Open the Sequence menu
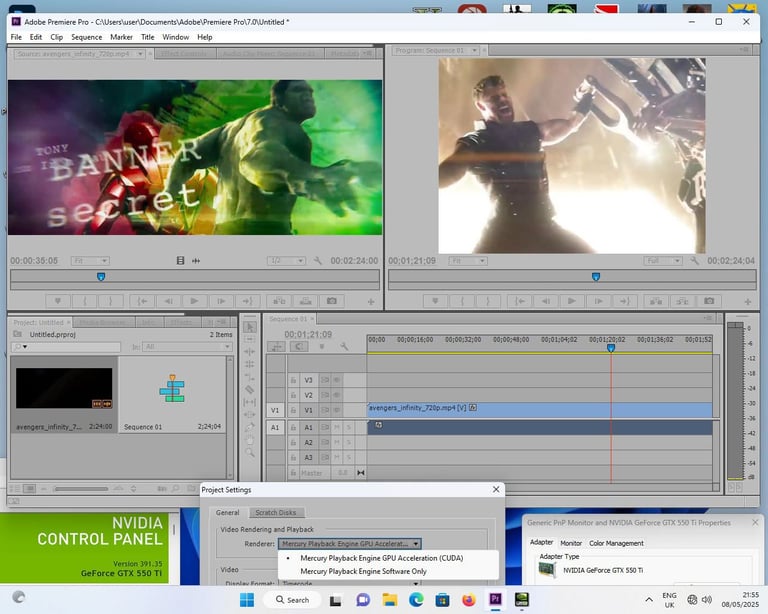This screenshot has height=614, width=768. (87, 37)
